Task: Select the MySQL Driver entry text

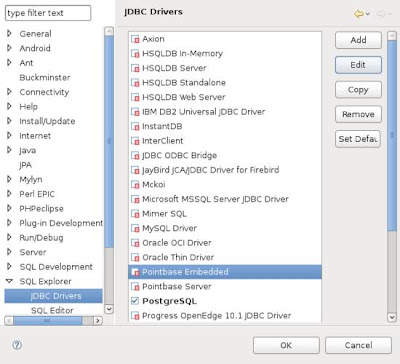Action: [169, 228]
